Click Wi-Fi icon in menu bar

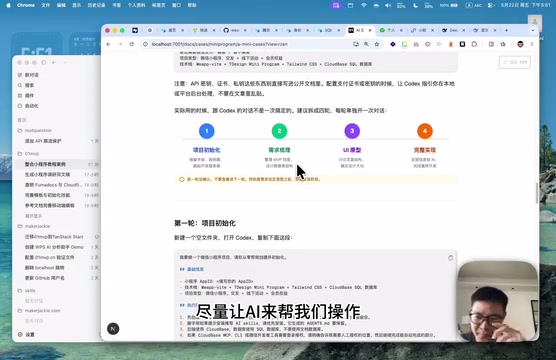pos(364,5)
